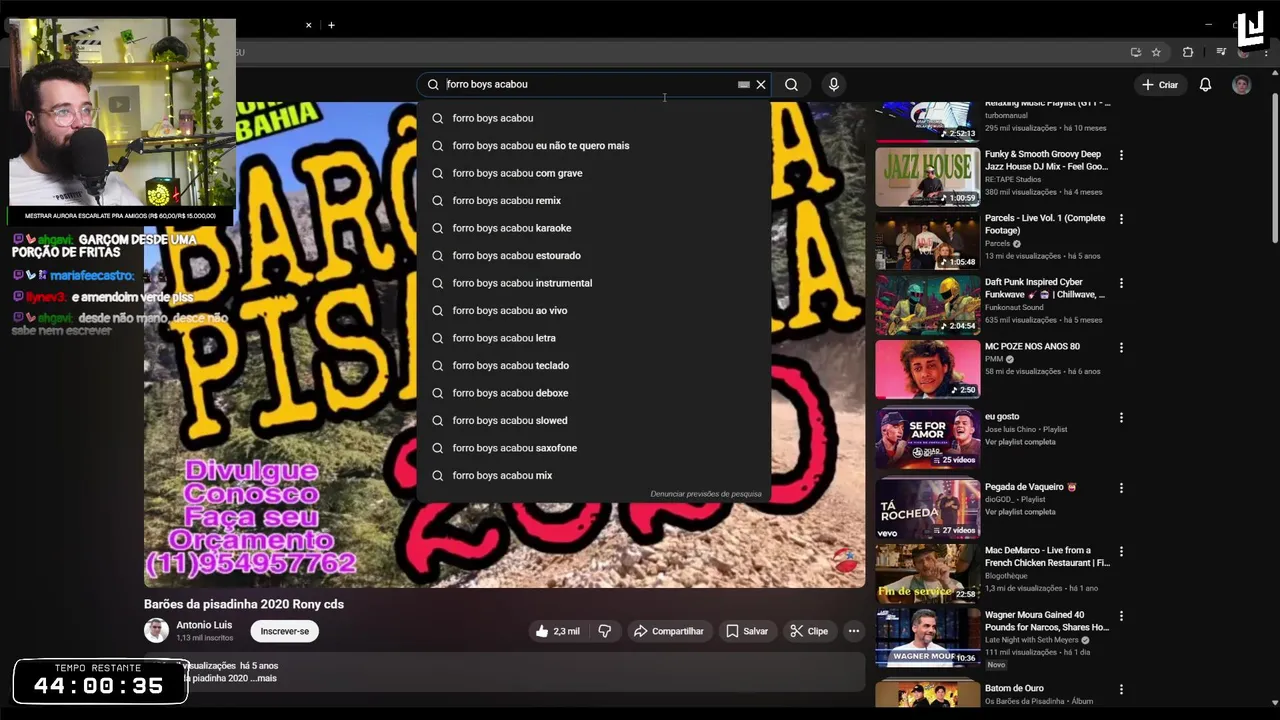1280x720 pixels.
Task: Close the current browser tab
Action: tap(308, 25)
